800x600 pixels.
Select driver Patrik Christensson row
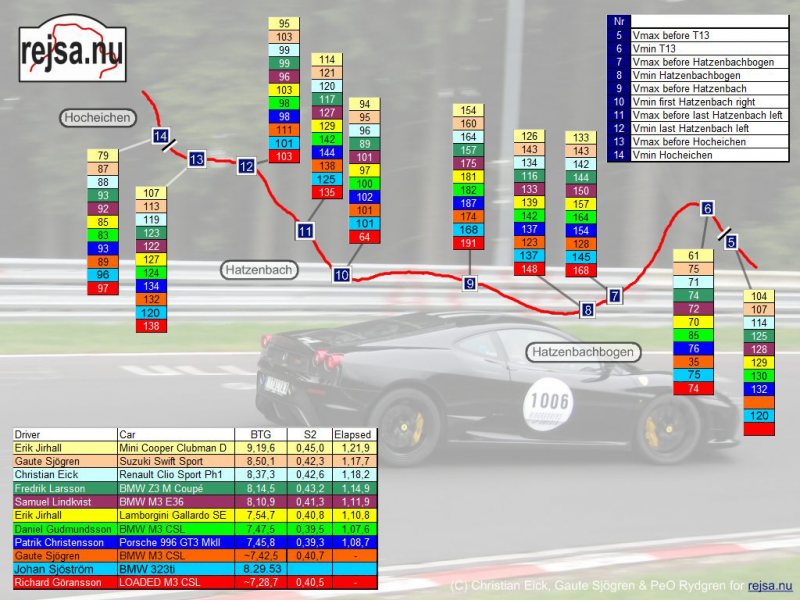click(195, 542)
